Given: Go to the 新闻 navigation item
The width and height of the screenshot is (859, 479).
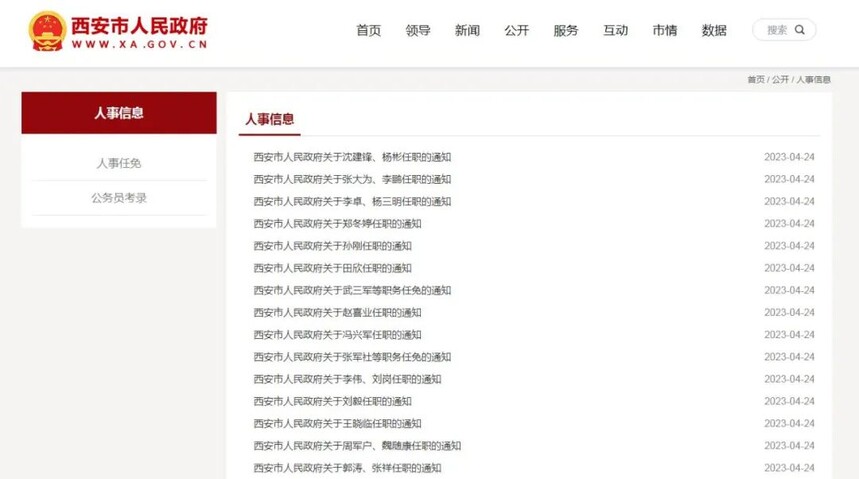Looking at the screenshot, I should (467, 30).
